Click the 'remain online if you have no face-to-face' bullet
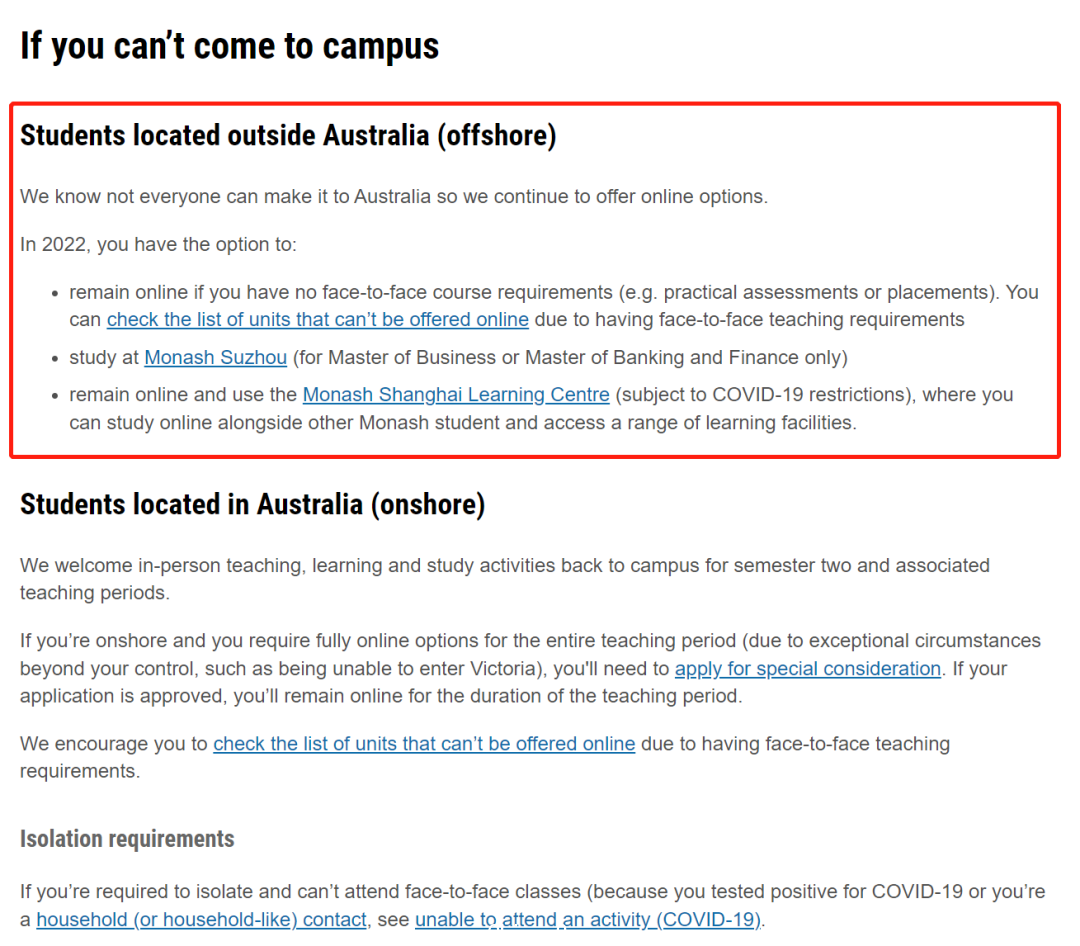The width and height of the screenshot is (1080, 946). (x=554, y=306)
